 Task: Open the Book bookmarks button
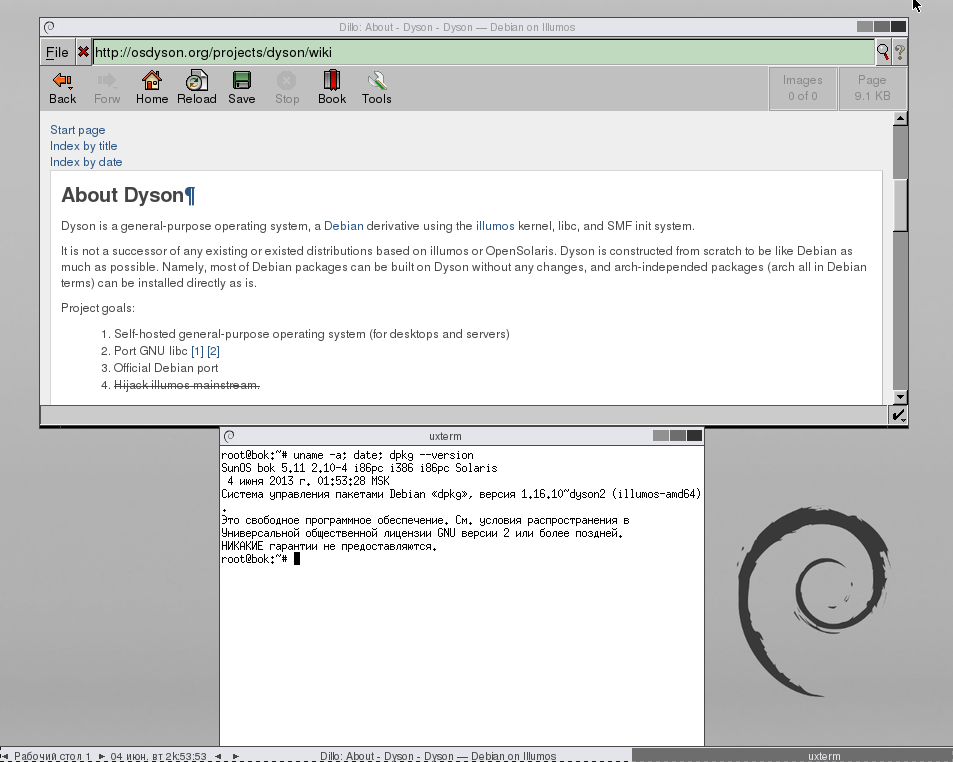click(332, 88)
